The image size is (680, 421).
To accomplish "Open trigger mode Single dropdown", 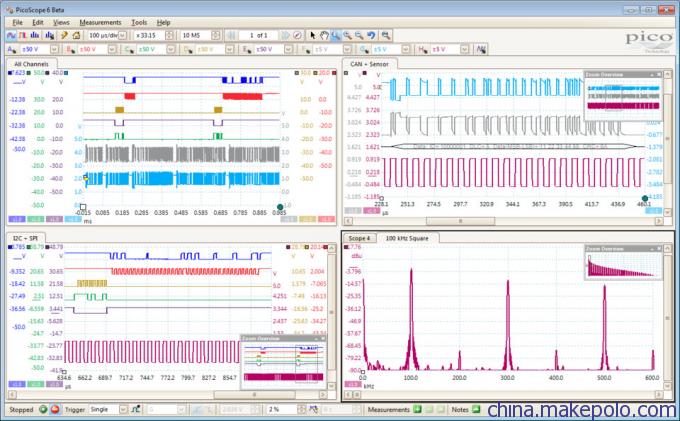I will 123,409.
